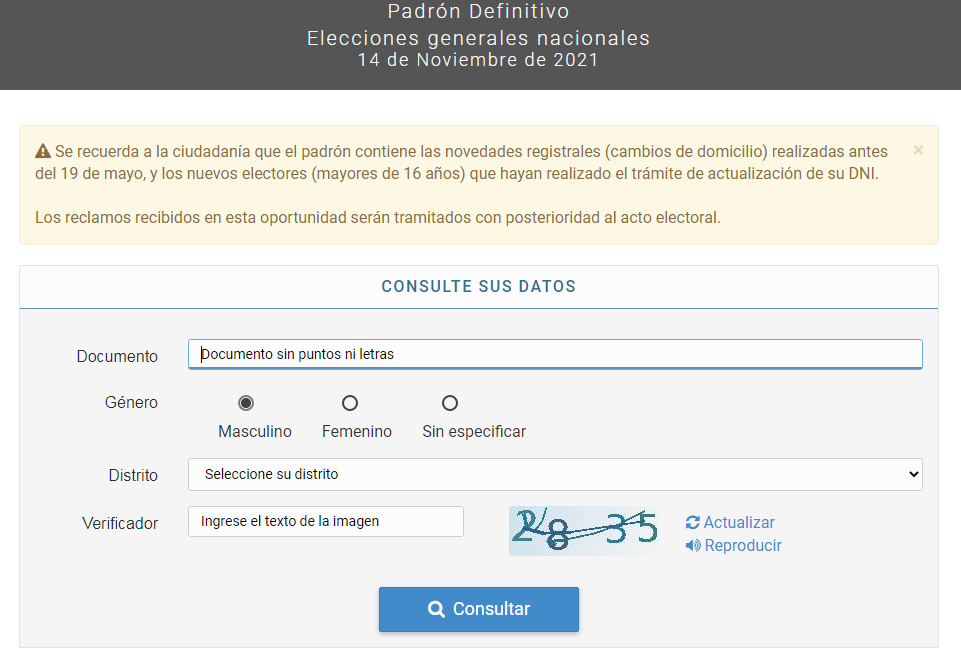961x648 pixels.
Task: Select the Masculino gender option
Action: click(246, 403)
